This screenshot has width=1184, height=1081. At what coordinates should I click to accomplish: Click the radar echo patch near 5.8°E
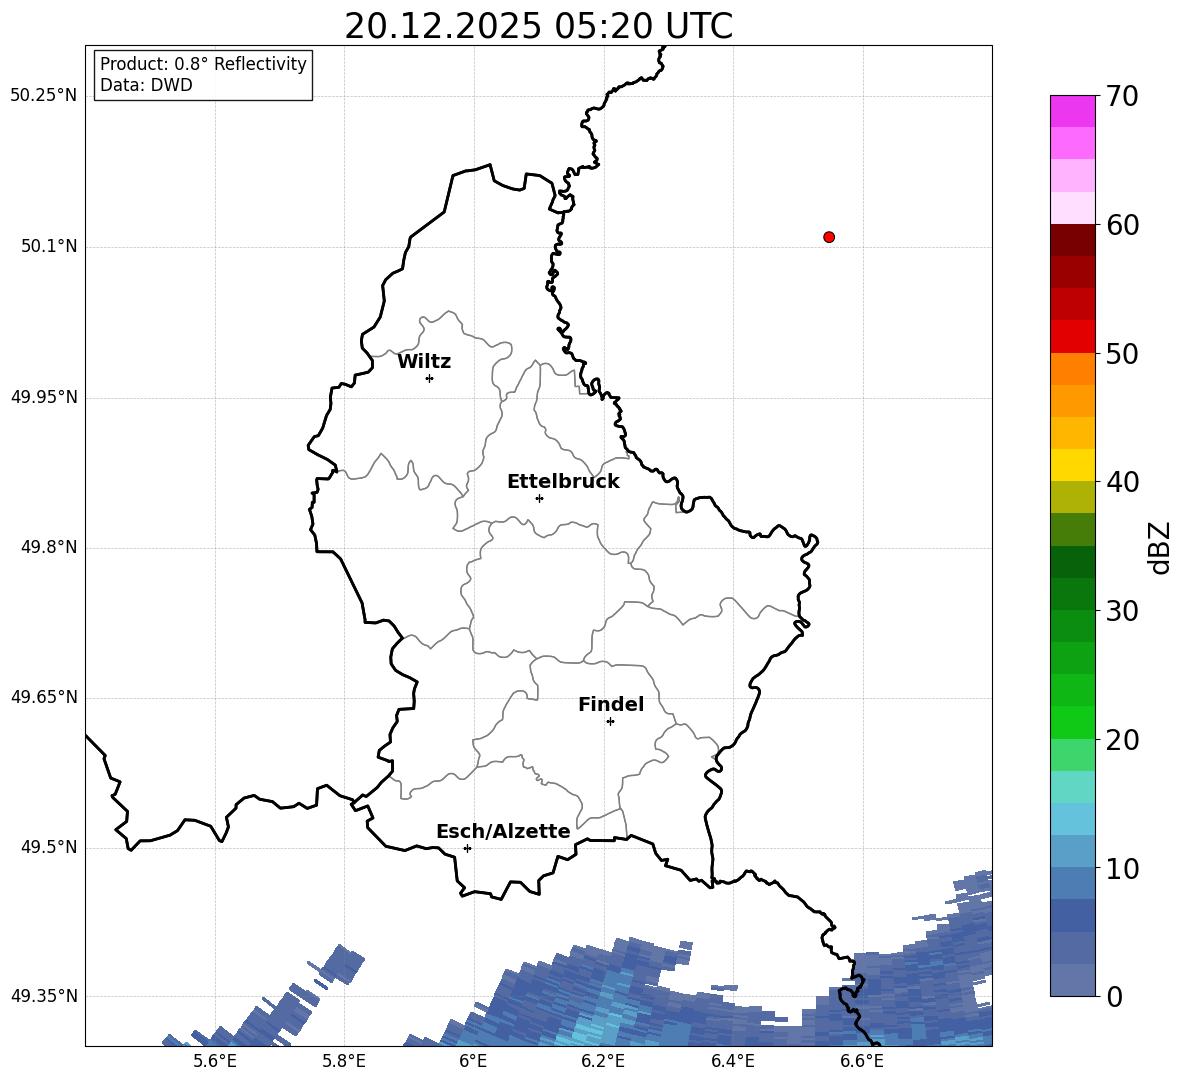tap(344, 964)
